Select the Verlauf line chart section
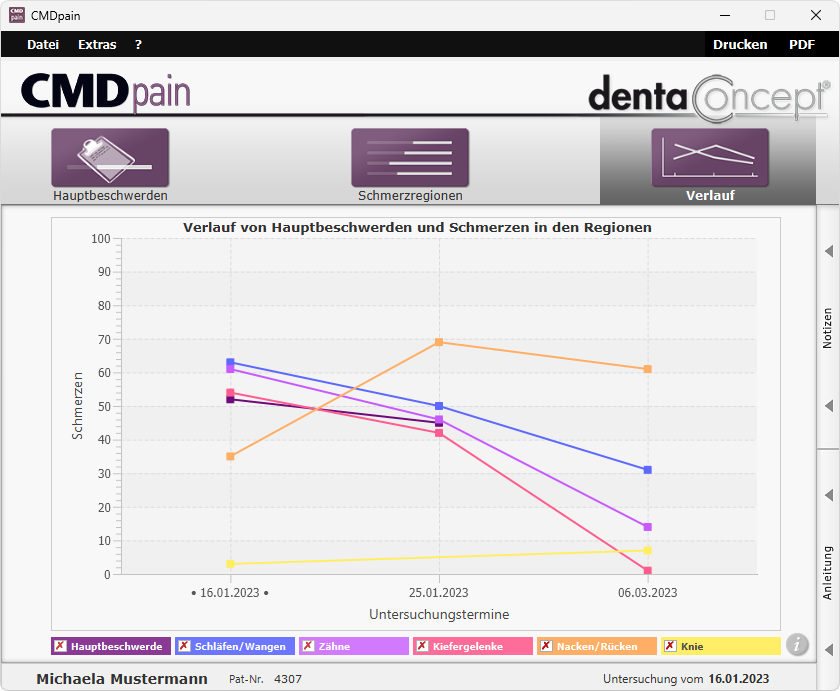840x691 pixels. 710,158
